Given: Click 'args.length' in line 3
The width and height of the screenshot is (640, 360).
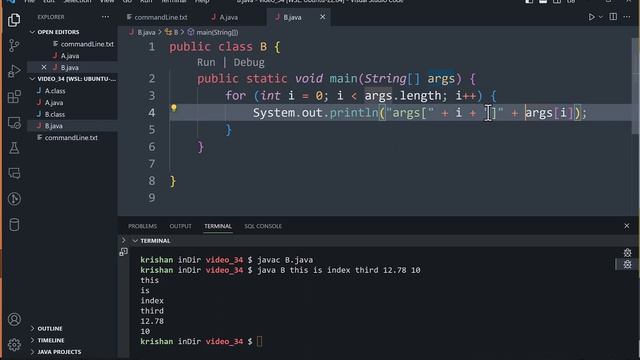Looking at the screenshot, I should [x=403, y=96].
